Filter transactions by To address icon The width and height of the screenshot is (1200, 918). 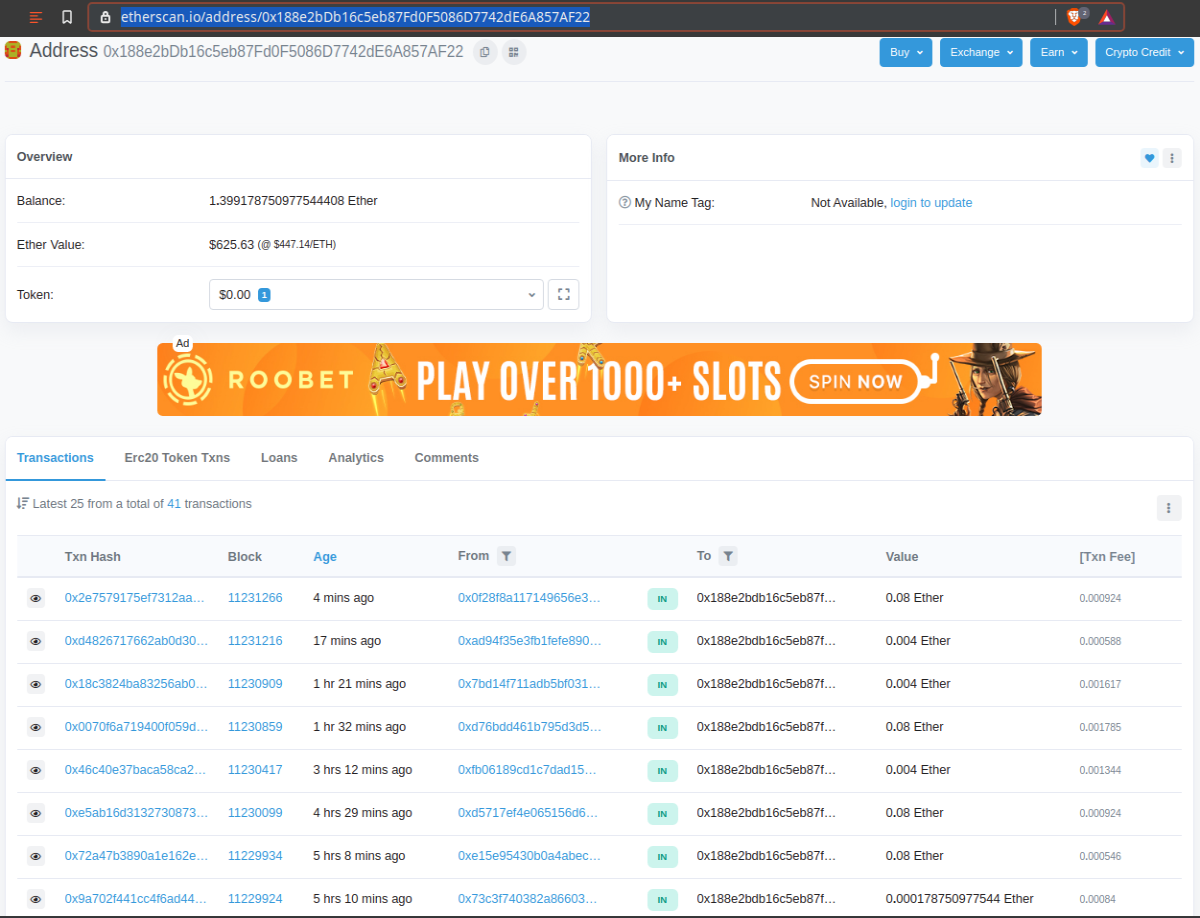click(728, 556)
